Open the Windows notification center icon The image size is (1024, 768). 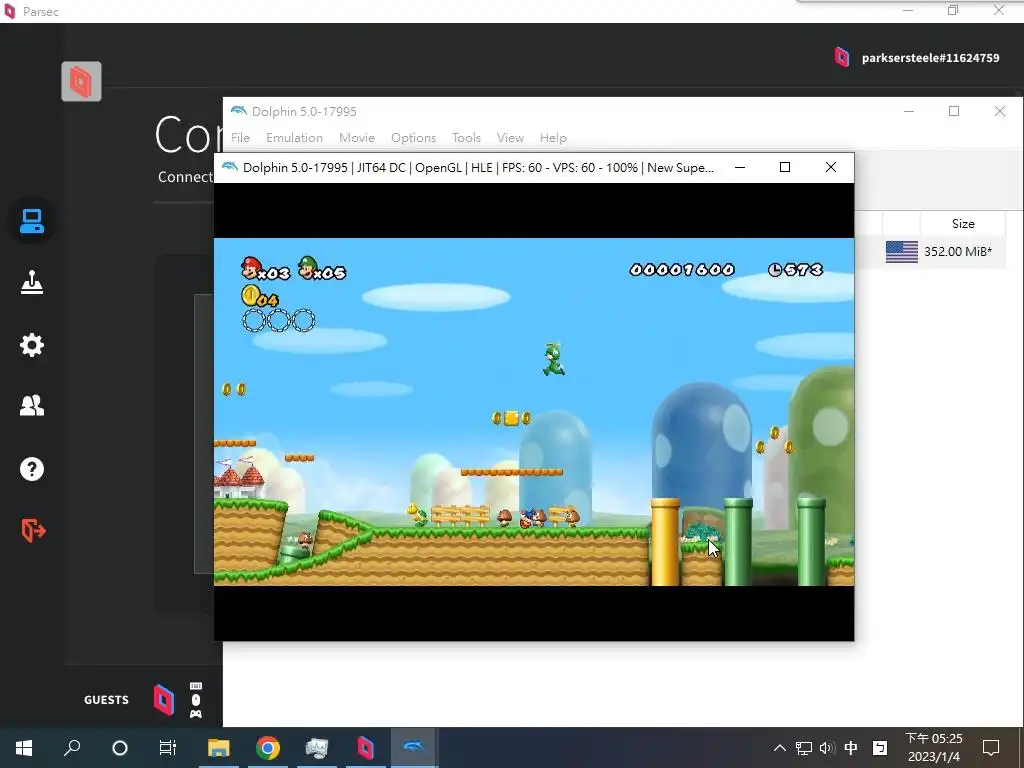pos(991,748)
